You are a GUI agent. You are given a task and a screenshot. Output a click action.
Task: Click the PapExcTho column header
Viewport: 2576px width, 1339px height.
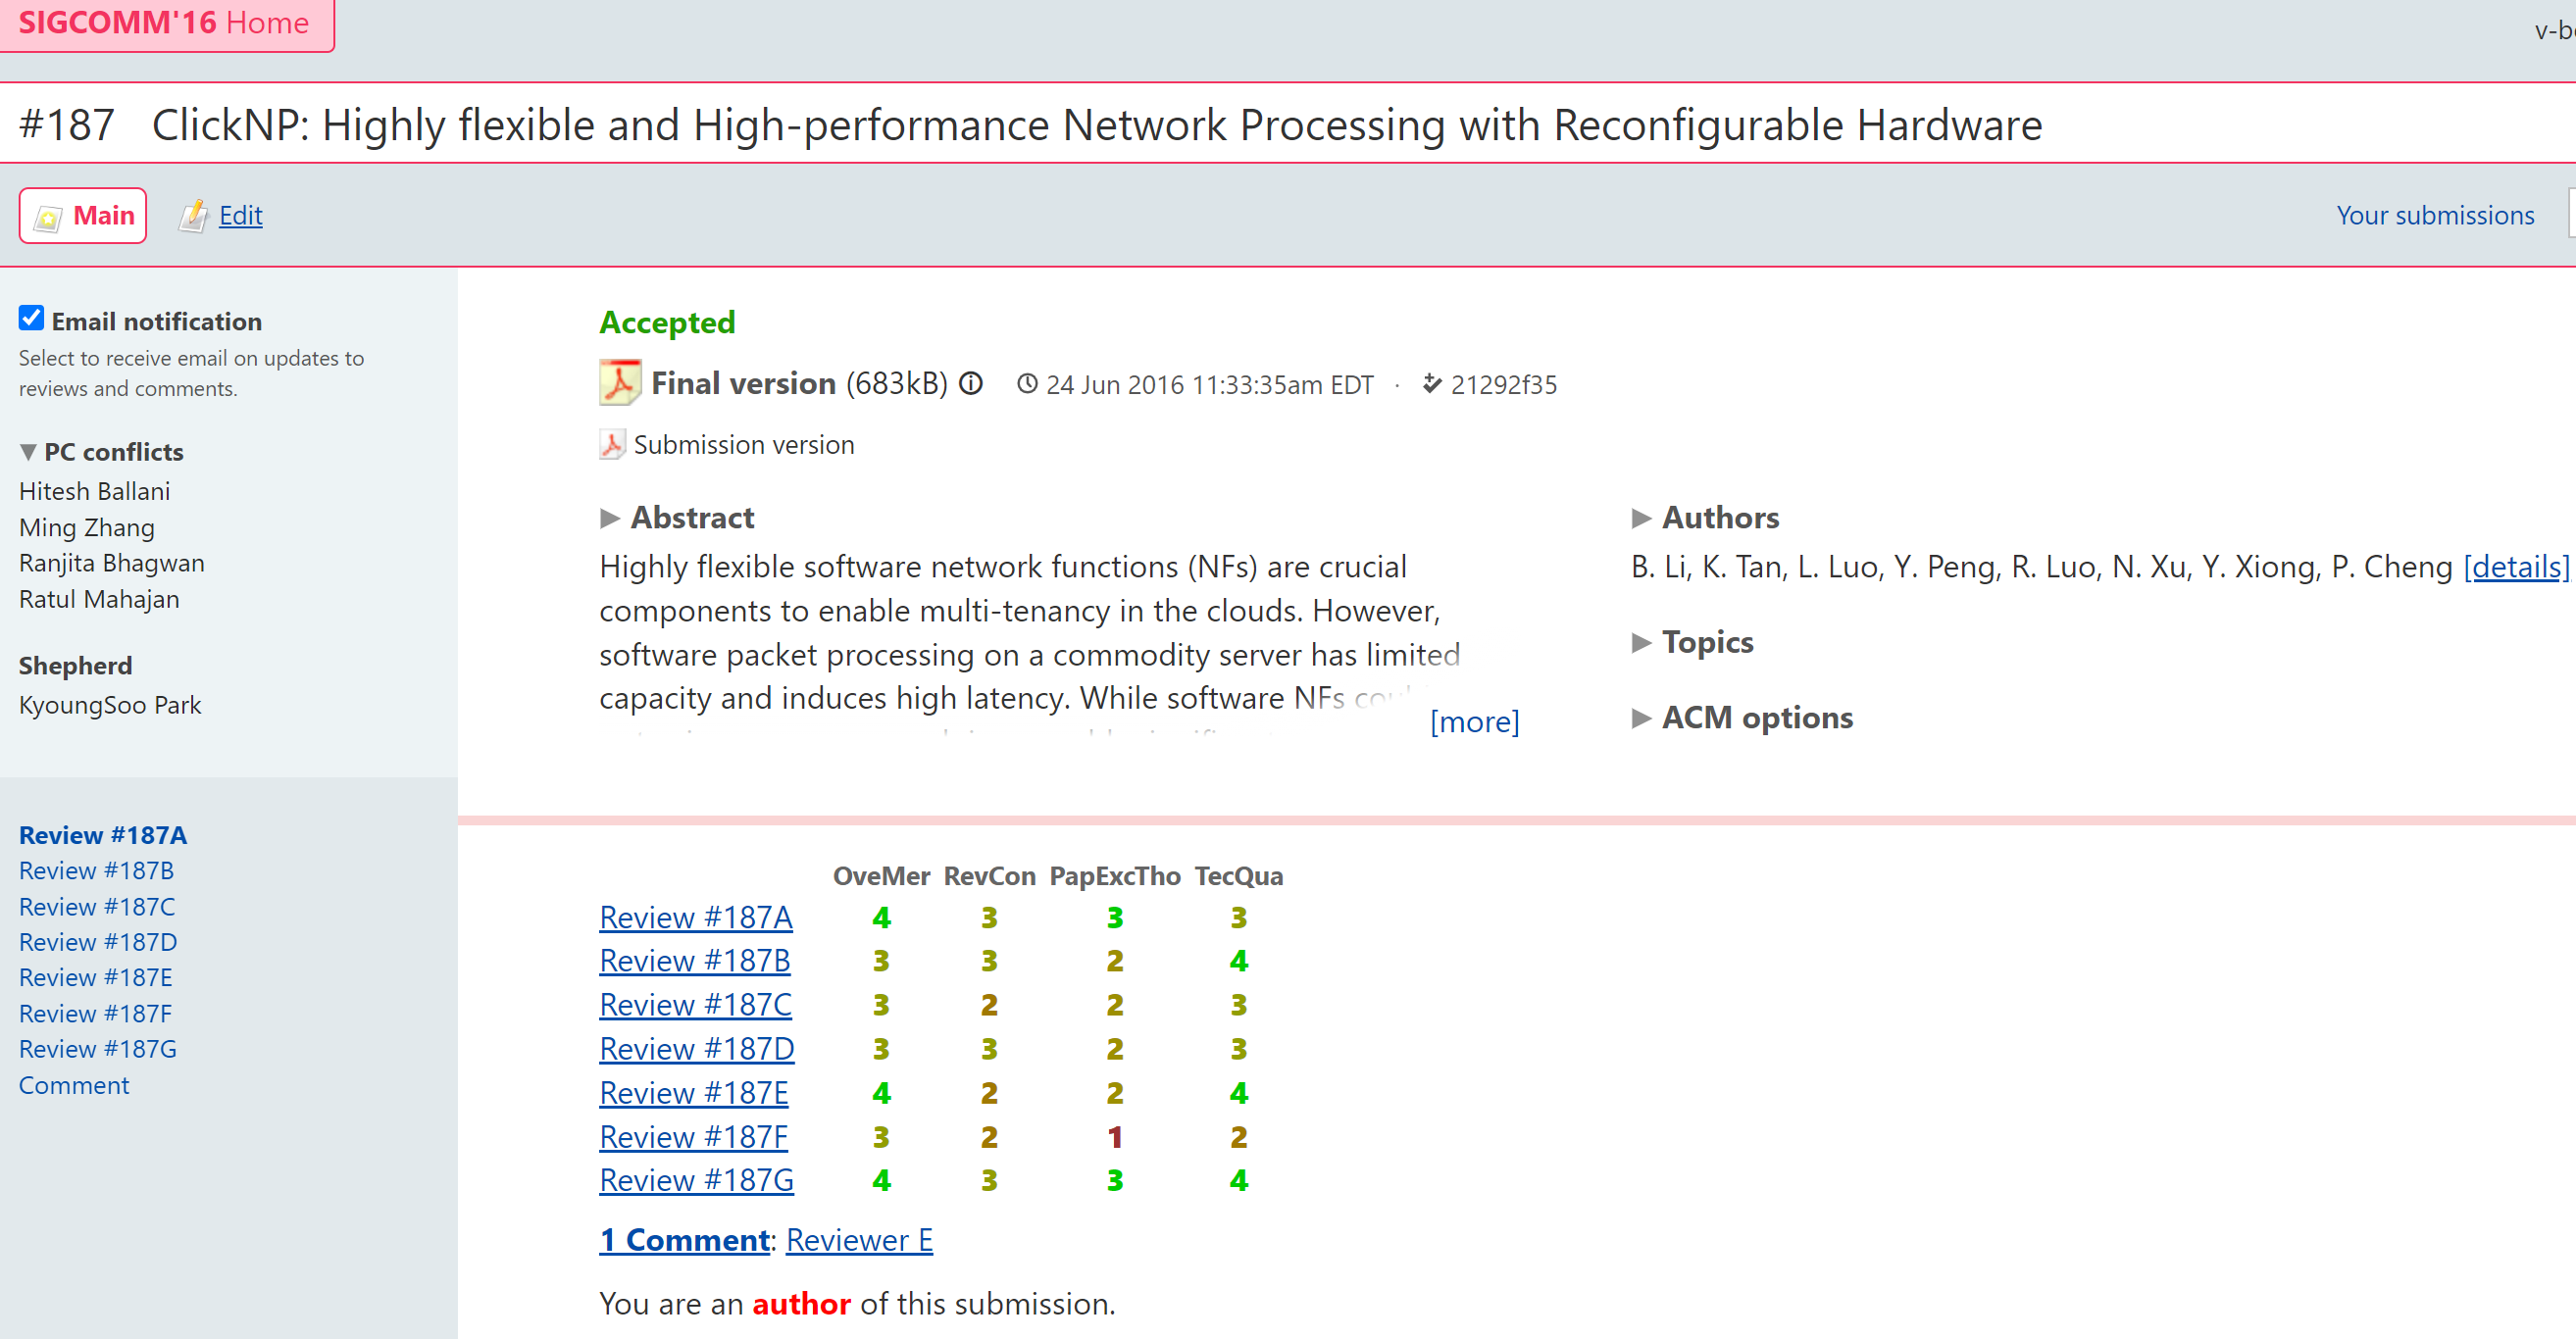tap(1114, 876)
